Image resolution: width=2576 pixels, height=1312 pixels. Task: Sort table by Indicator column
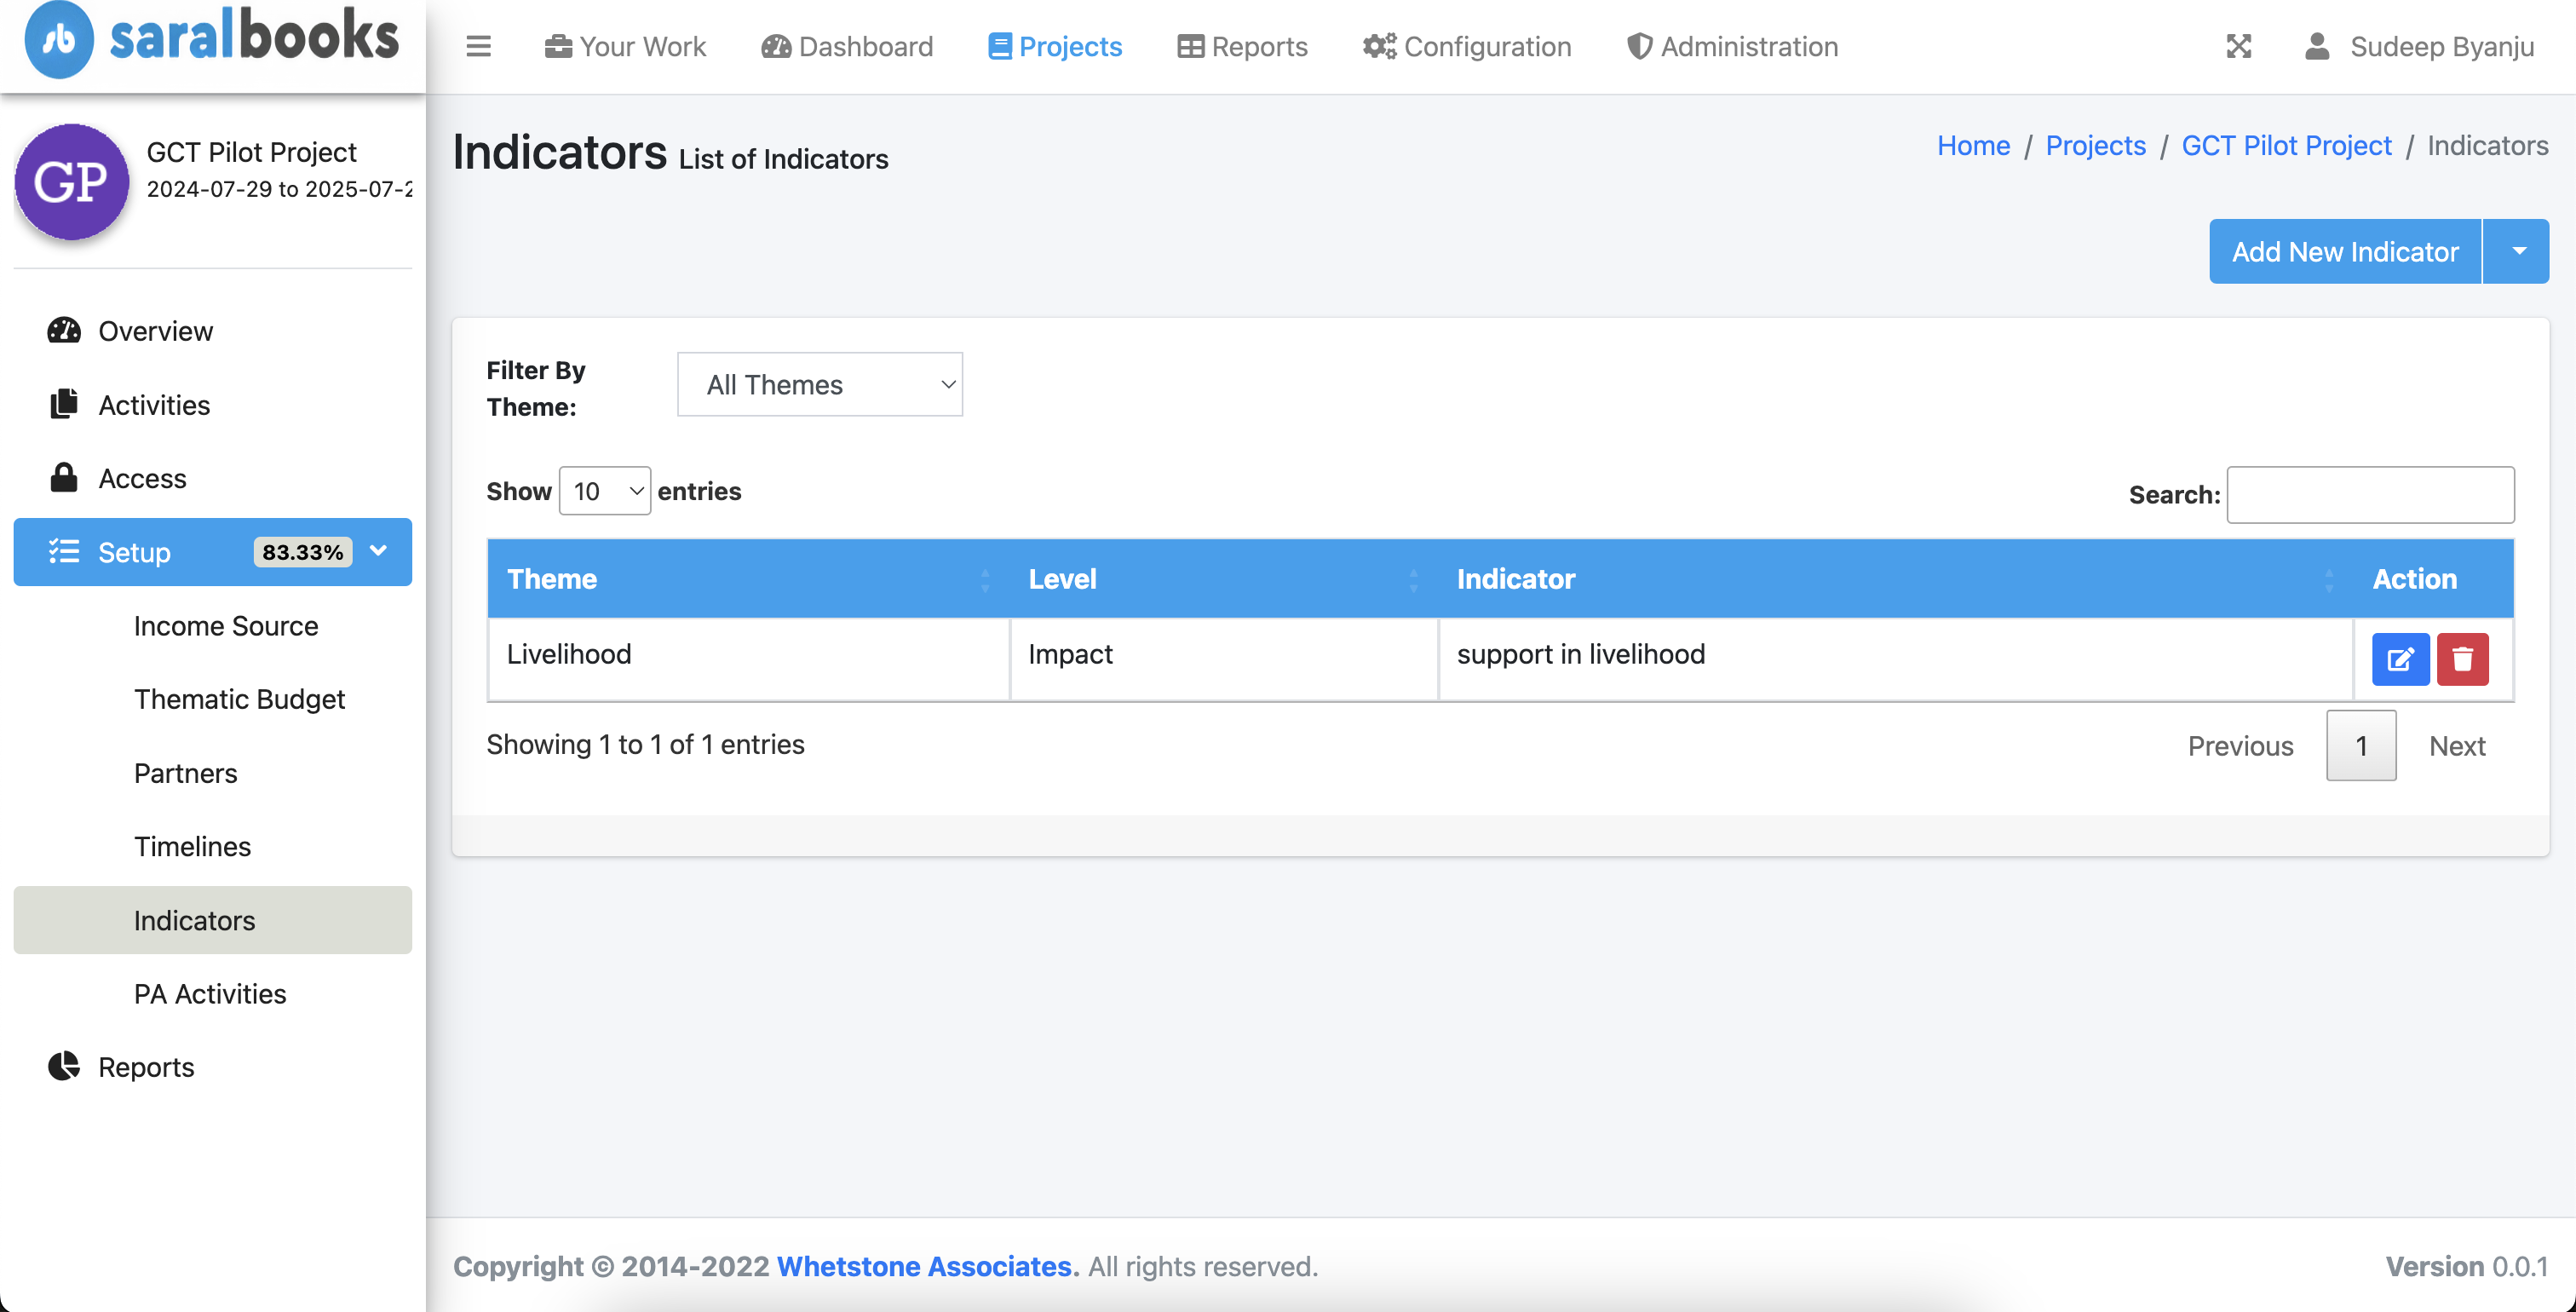point(1895,578)
